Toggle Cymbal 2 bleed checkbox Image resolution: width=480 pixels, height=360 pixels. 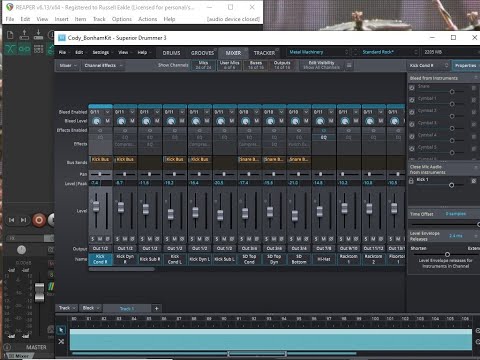tap(412, 112)
